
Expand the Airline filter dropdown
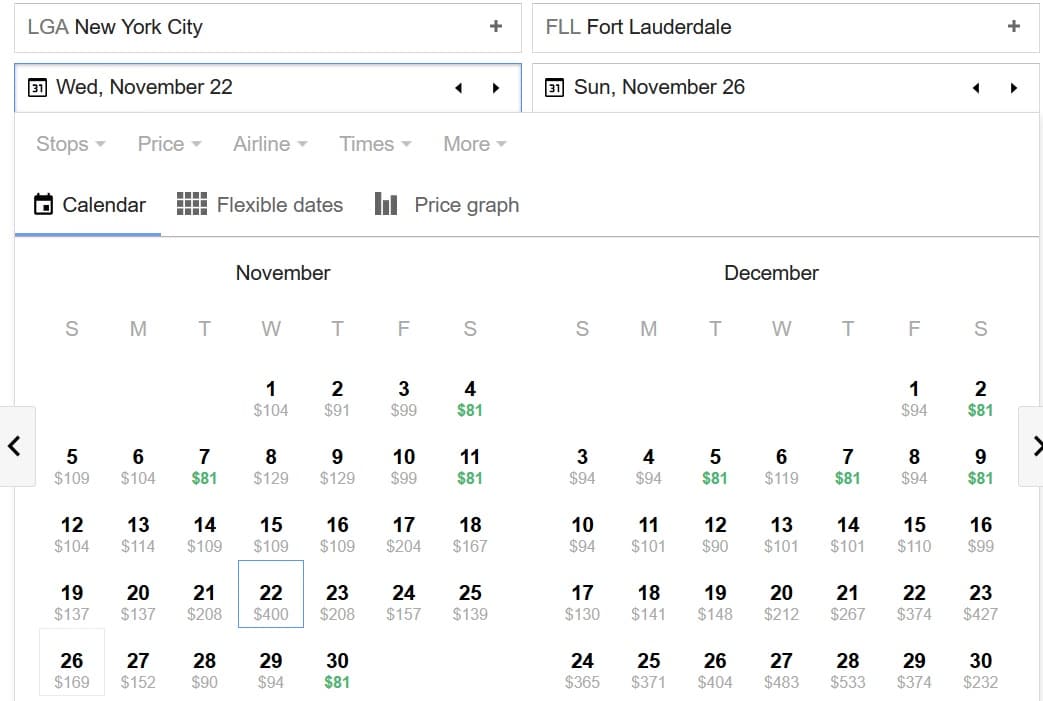point(270,144)
